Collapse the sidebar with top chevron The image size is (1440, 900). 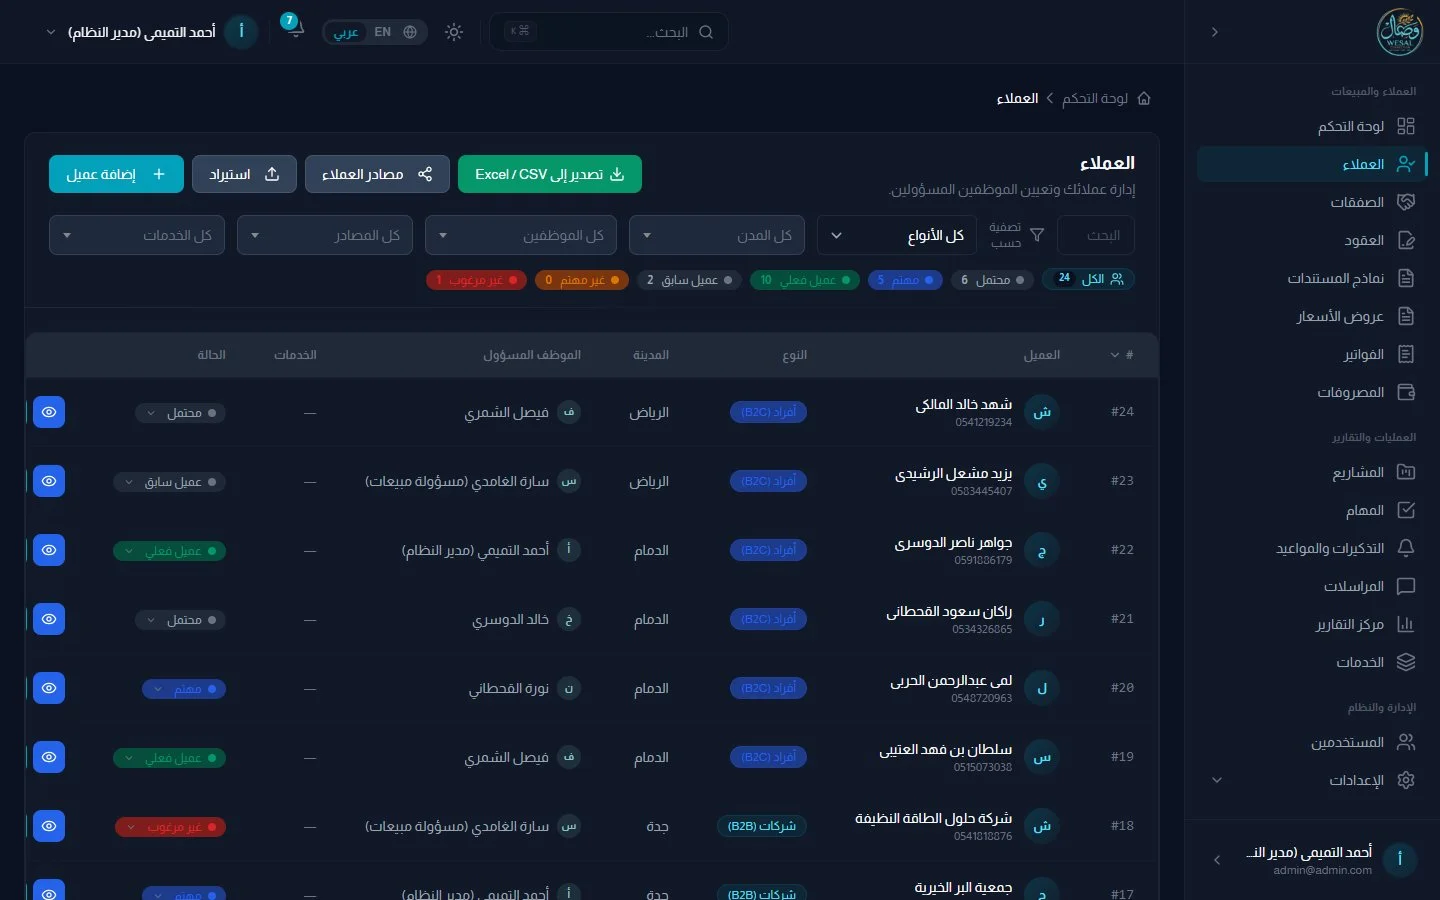pos(1214,32)
